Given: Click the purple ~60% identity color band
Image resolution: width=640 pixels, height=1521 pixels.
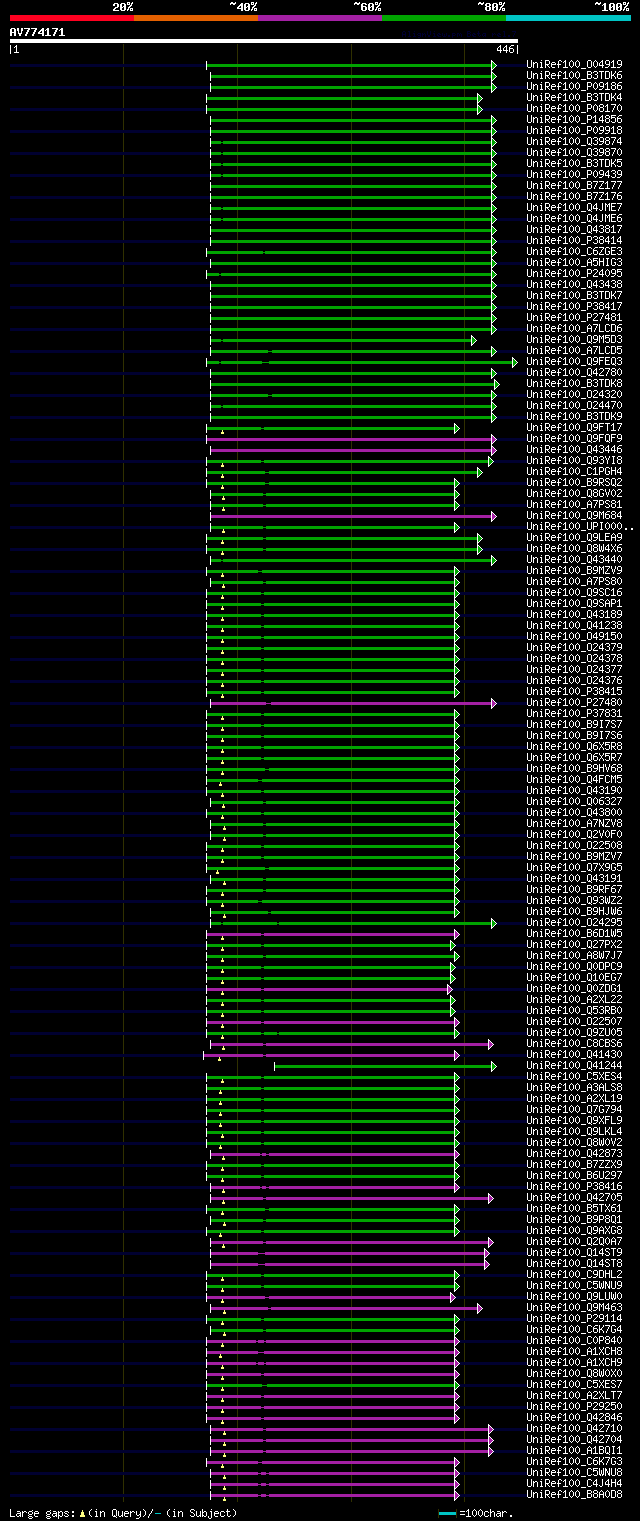Looking at the screenshot, I should coord(320,18).
